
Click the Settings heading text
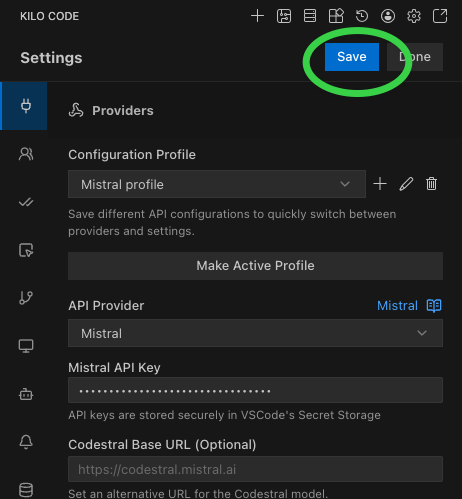(x=51, y=58)
